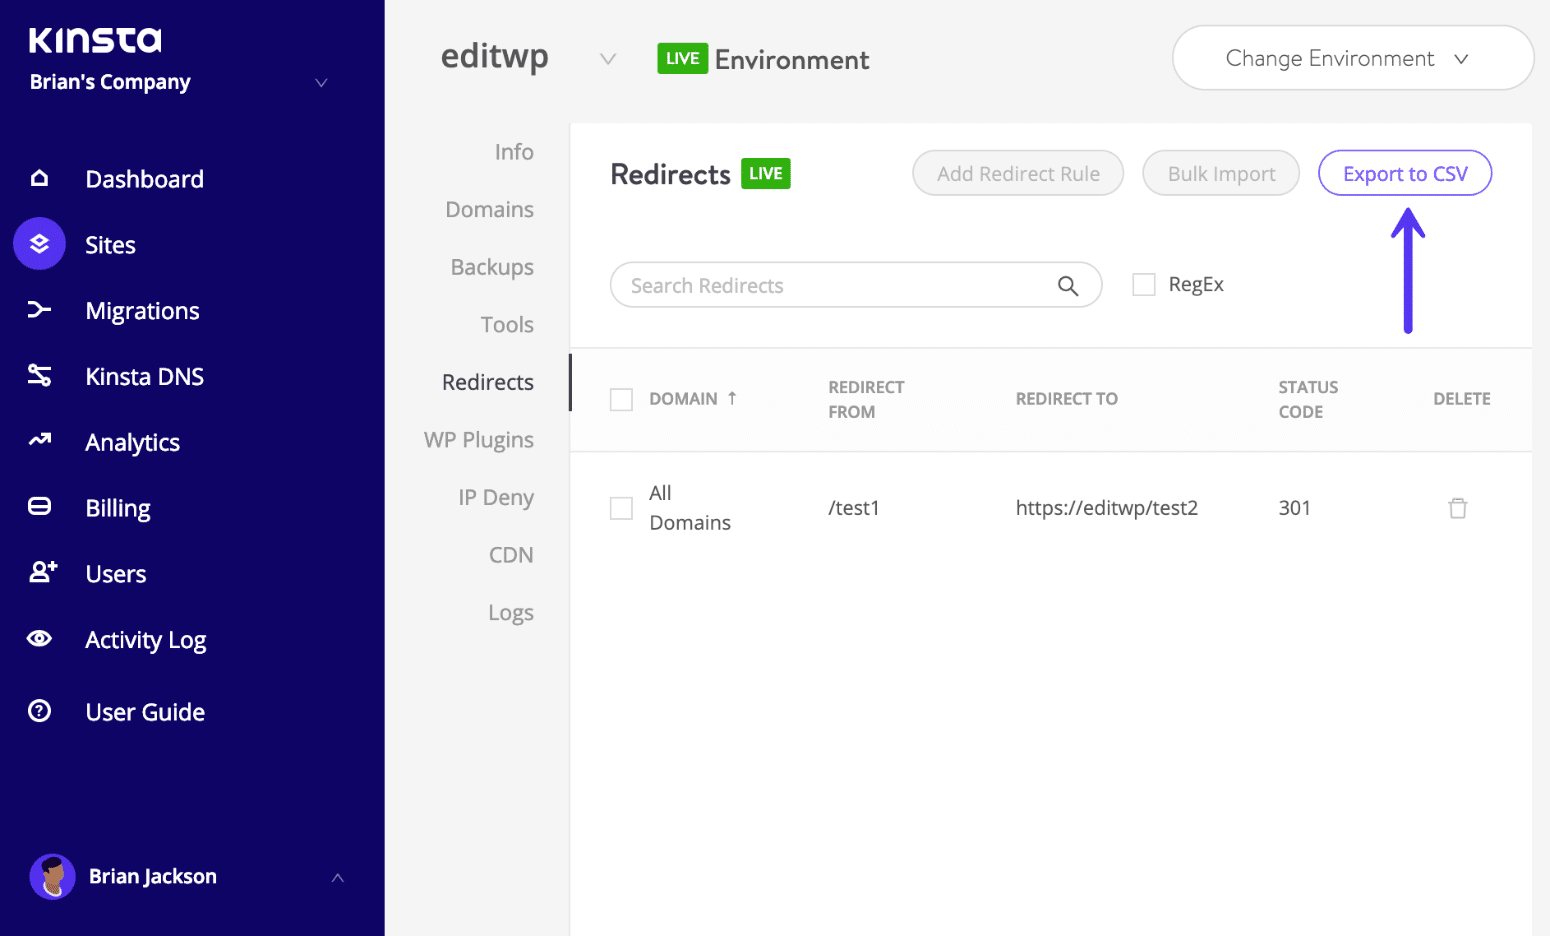
Task: Click the search magnifier icon
Action: 1068,286
